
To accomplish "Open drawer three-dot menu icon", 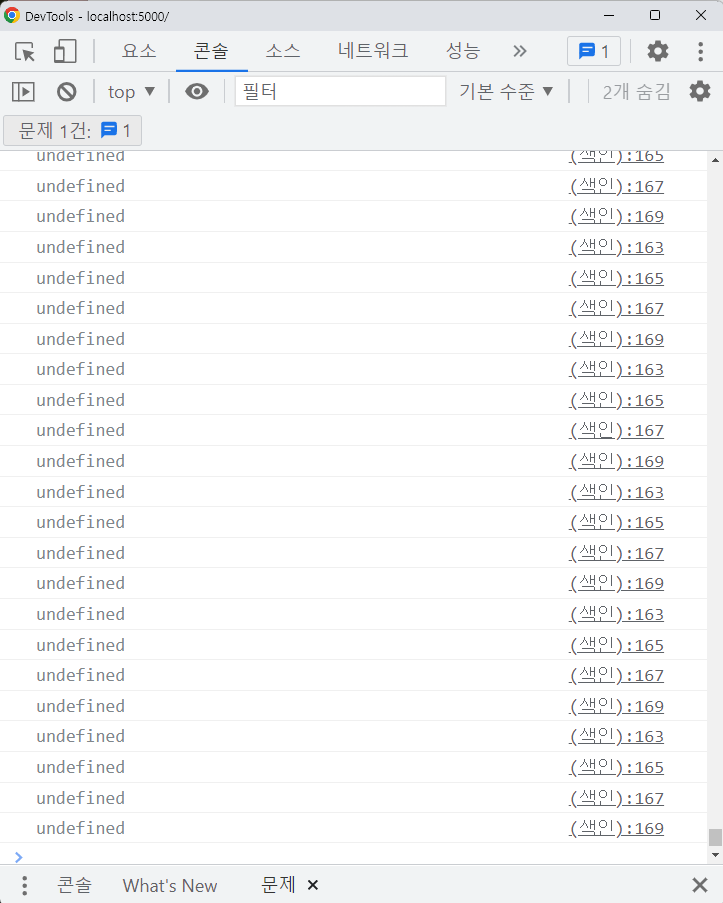I will (25, 885).
